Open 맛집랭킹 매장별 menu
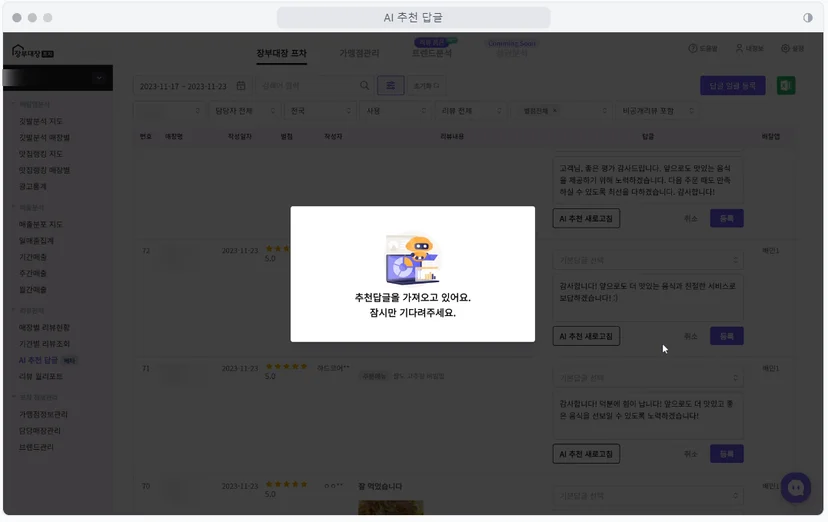This screenshot has width=828, height=522. pyautogui.click(x=44, y=170)
